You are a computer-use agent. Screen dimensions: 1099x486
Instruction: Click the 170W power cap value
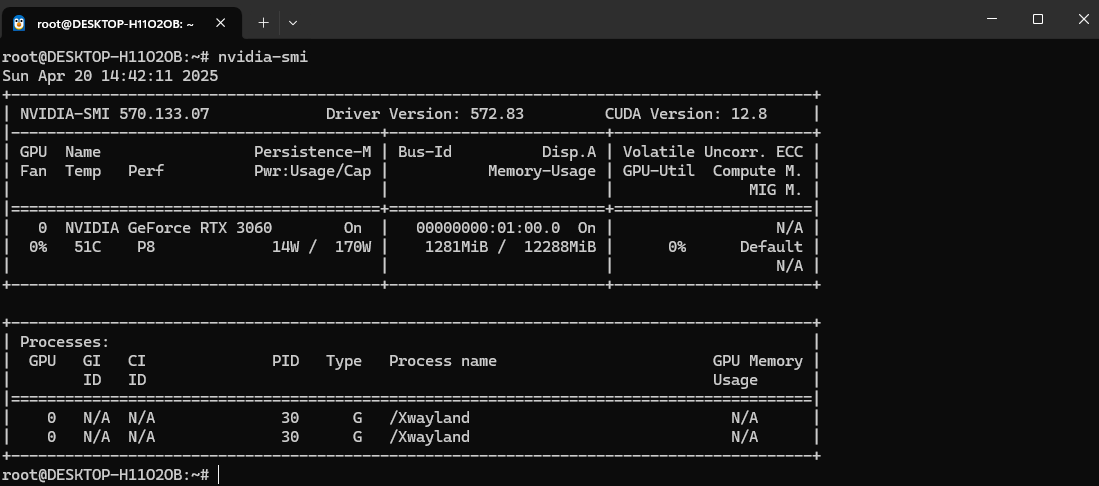pyautogui.click(x=353, y=247)
